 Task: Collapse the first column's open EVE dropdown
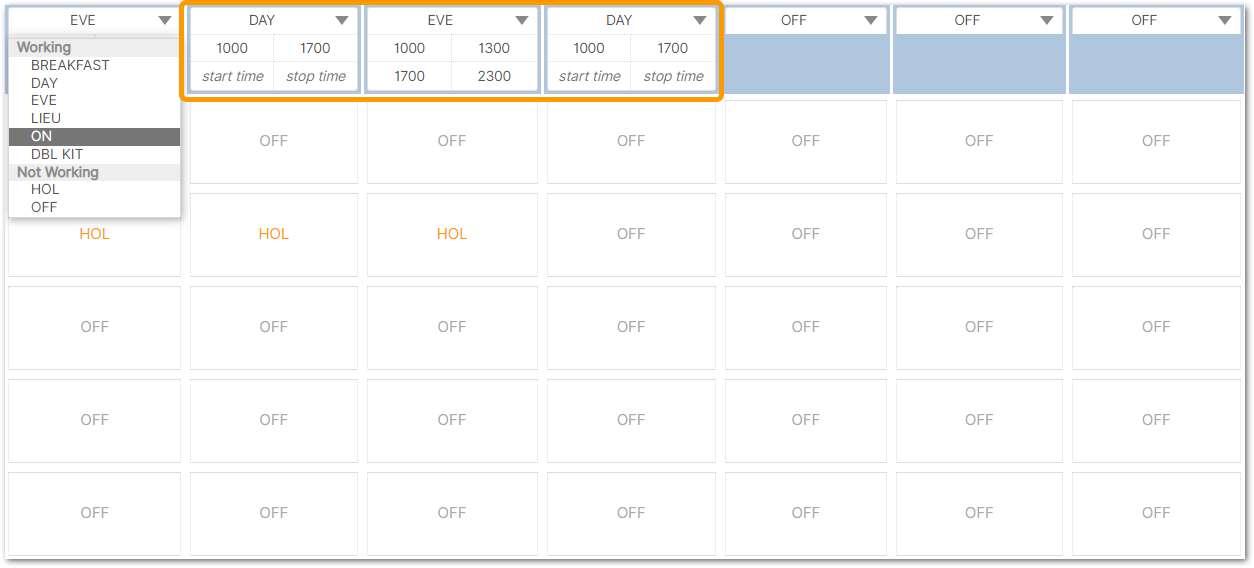pyautogui.click(x=165, y=20)
